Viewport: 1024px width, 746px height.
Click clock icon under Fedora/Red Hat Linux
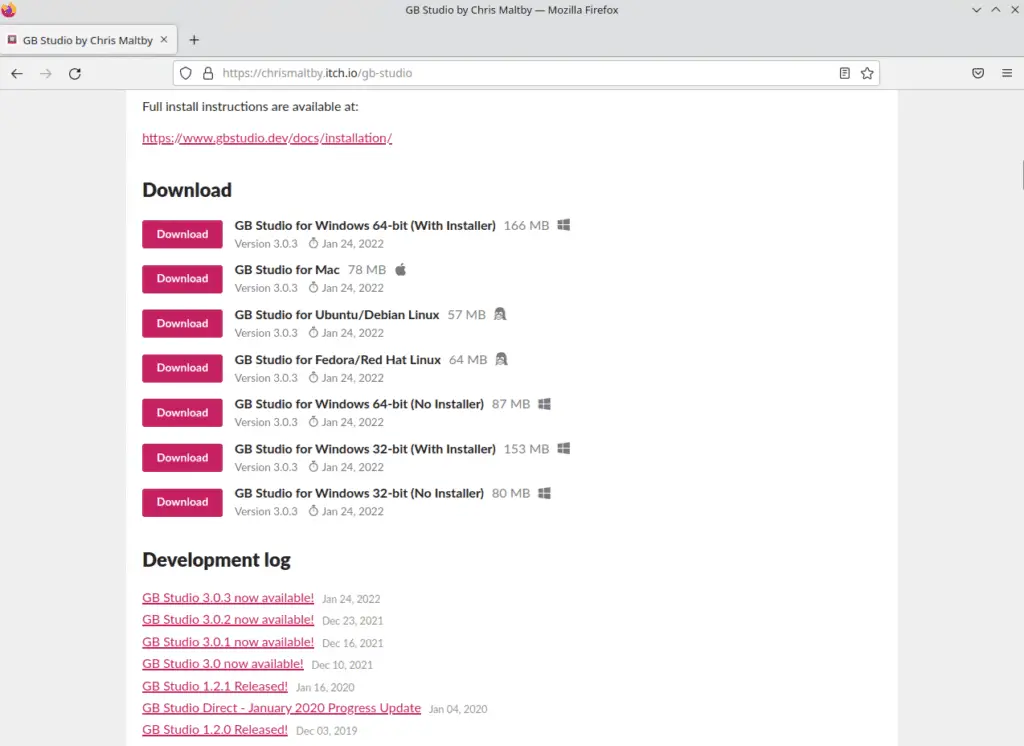(313, 378)
